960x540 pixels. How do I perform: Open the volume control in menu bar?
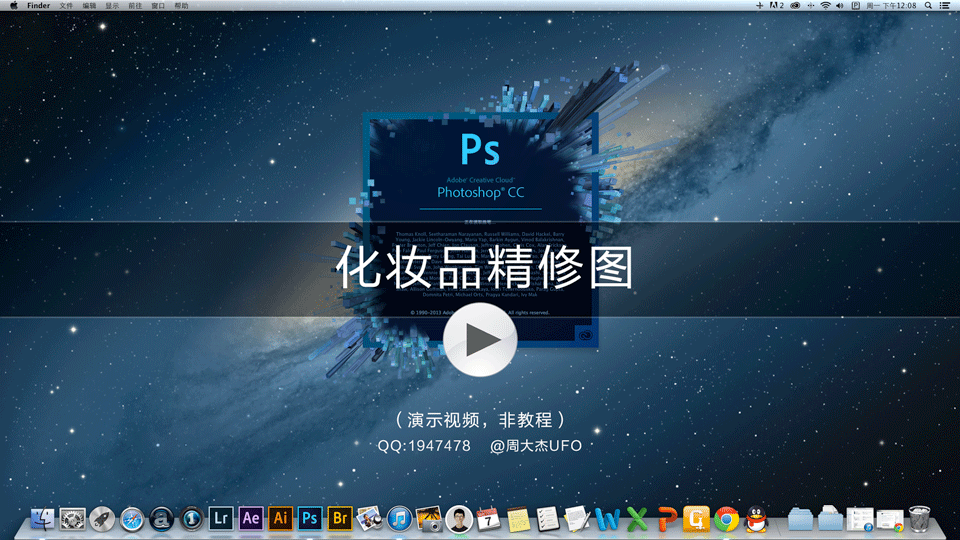[840, 6]
